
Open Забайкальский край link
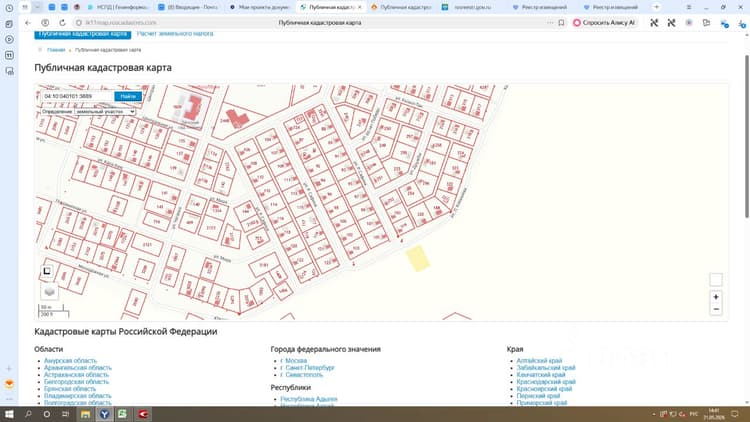click(x=546, y=368)
